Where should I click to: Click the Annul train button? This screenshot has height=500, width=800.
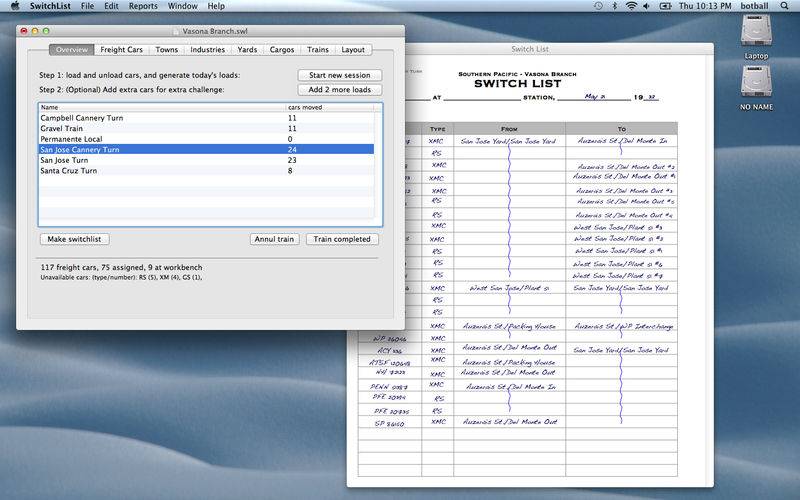coord(274,239)
